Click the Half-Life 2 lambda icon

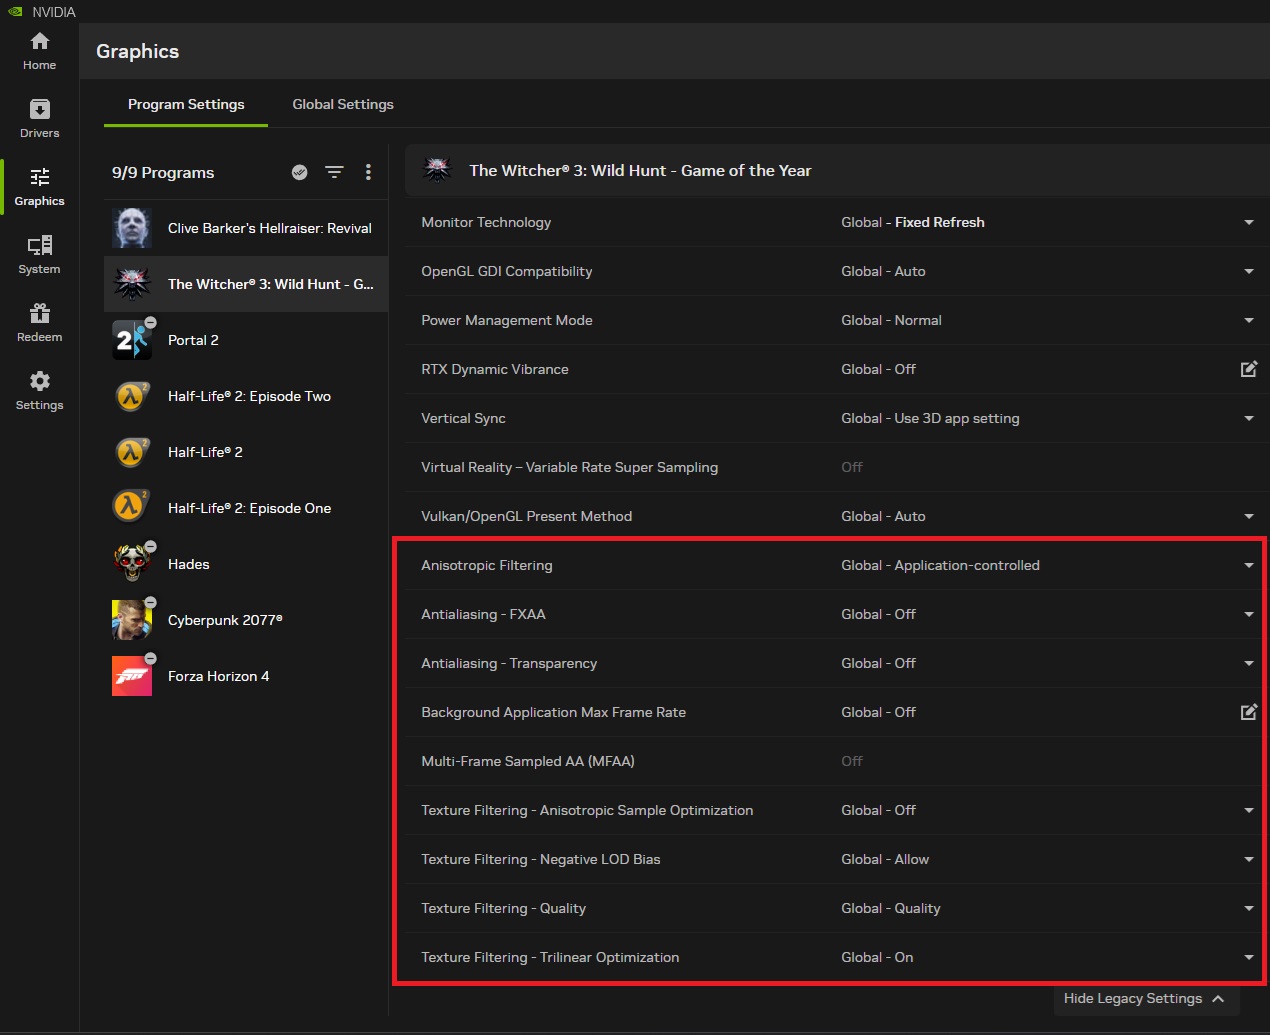pos(132,452)
